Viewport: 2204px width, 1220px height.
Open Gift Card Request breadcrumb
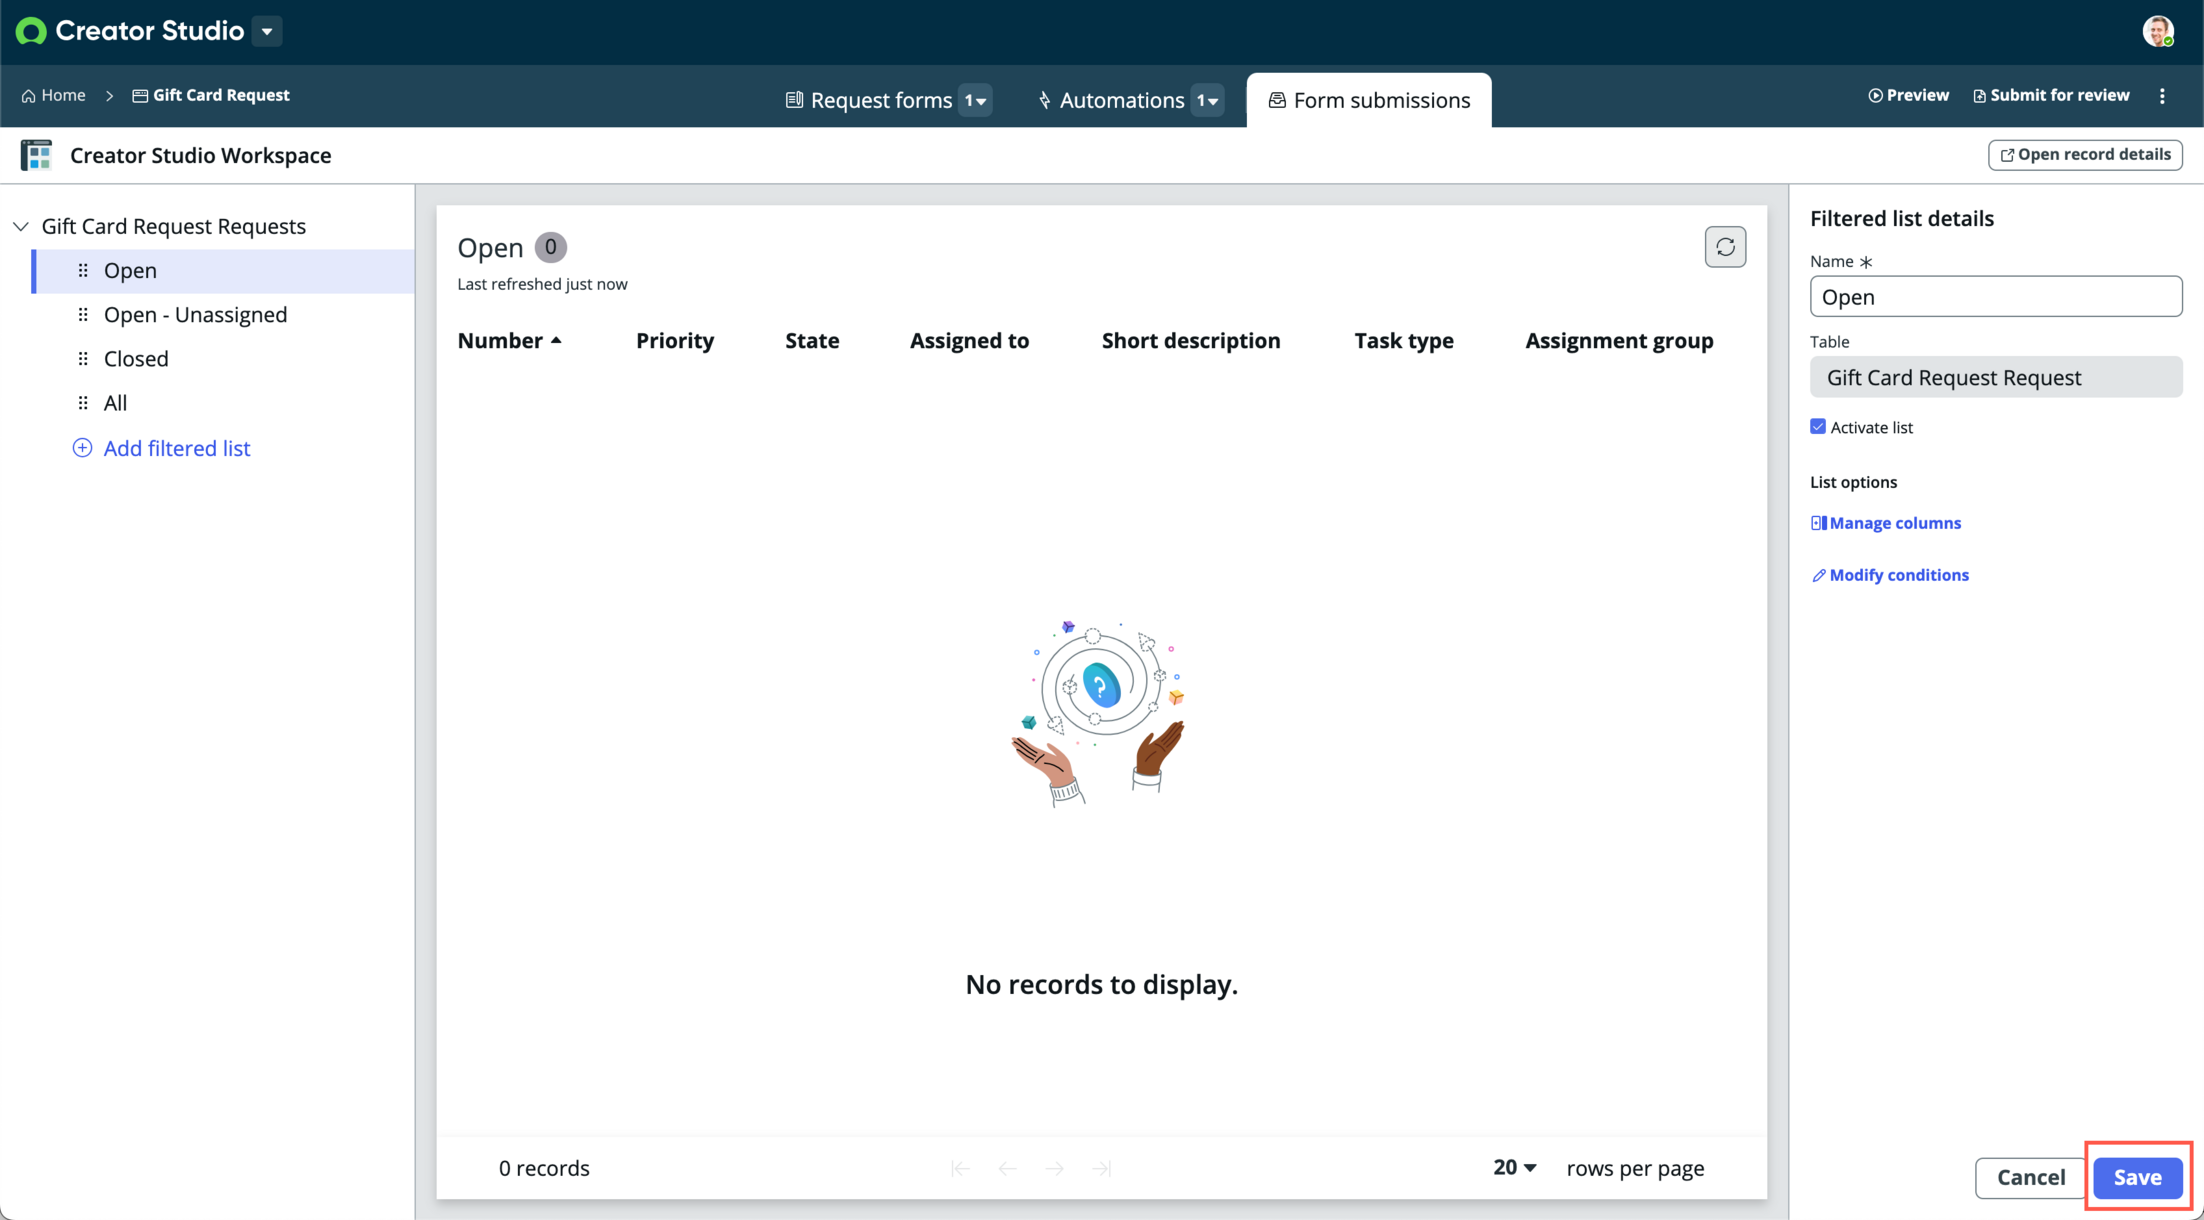211,95
